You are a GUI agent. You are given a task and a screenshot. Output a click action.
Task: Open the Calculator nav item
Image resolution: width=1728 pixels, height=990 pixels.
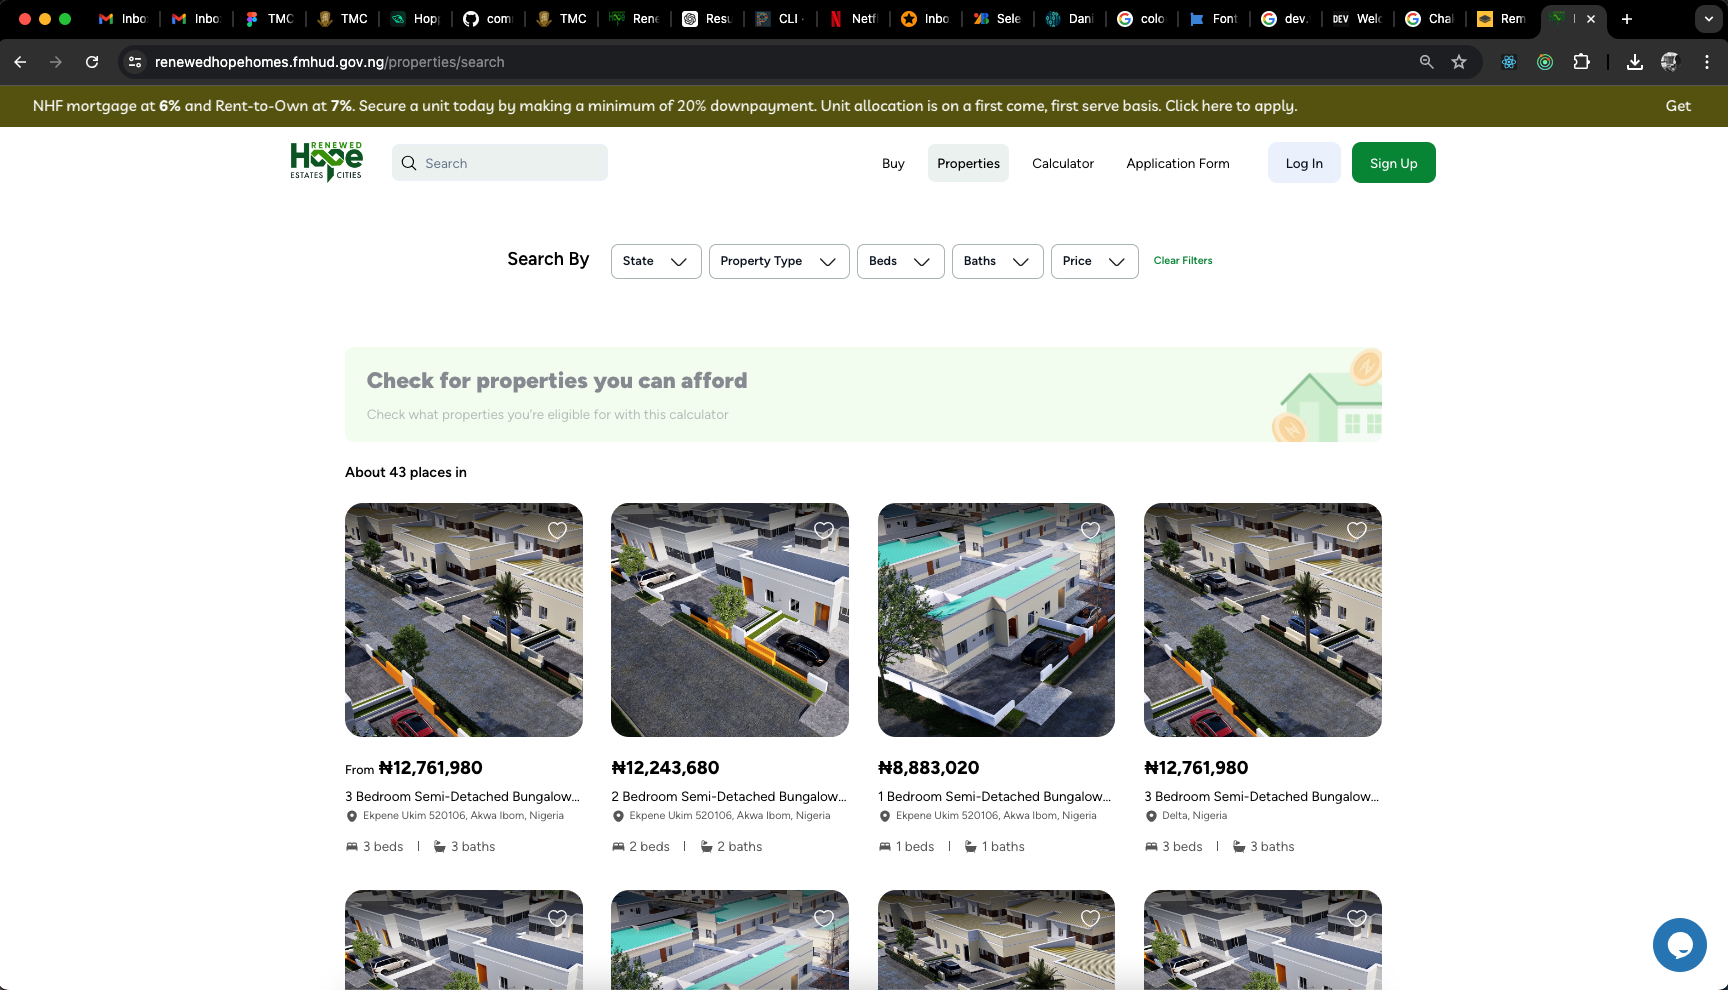[1063, 163]
